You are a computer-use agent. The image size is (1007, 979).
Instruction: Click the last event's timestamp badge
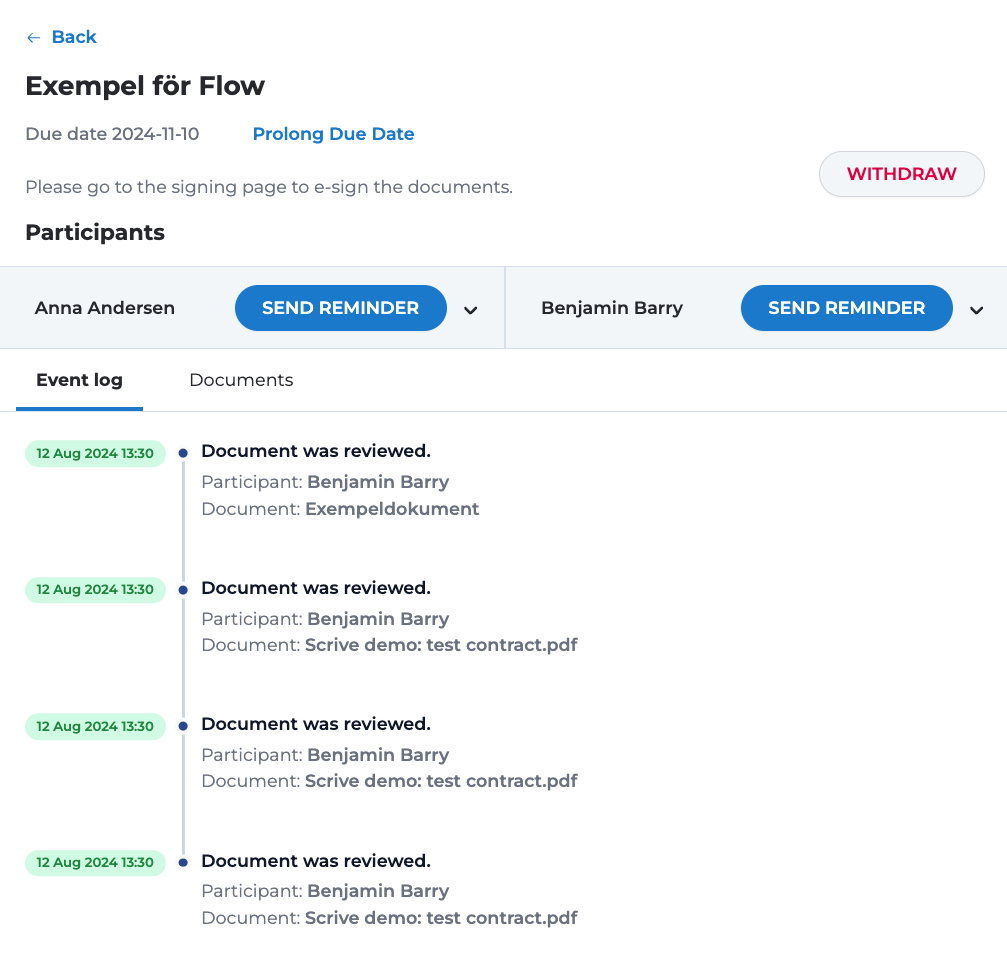95,862
